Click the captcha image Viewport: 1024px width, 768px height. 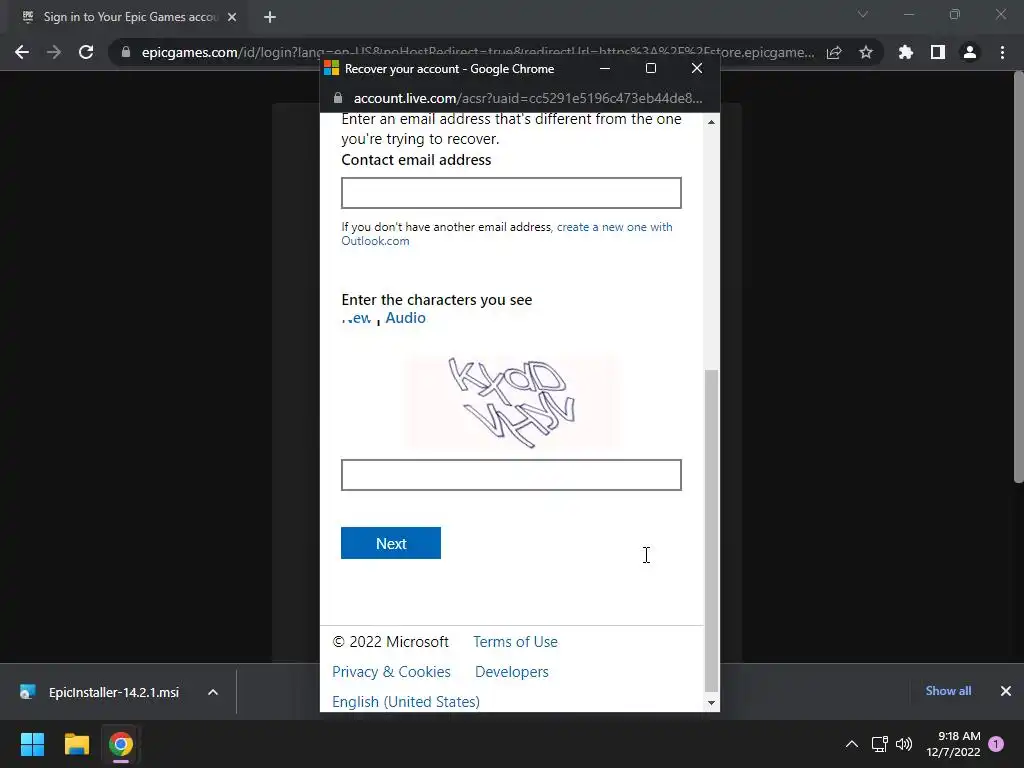pyautogui.click(x=512, y=402)
